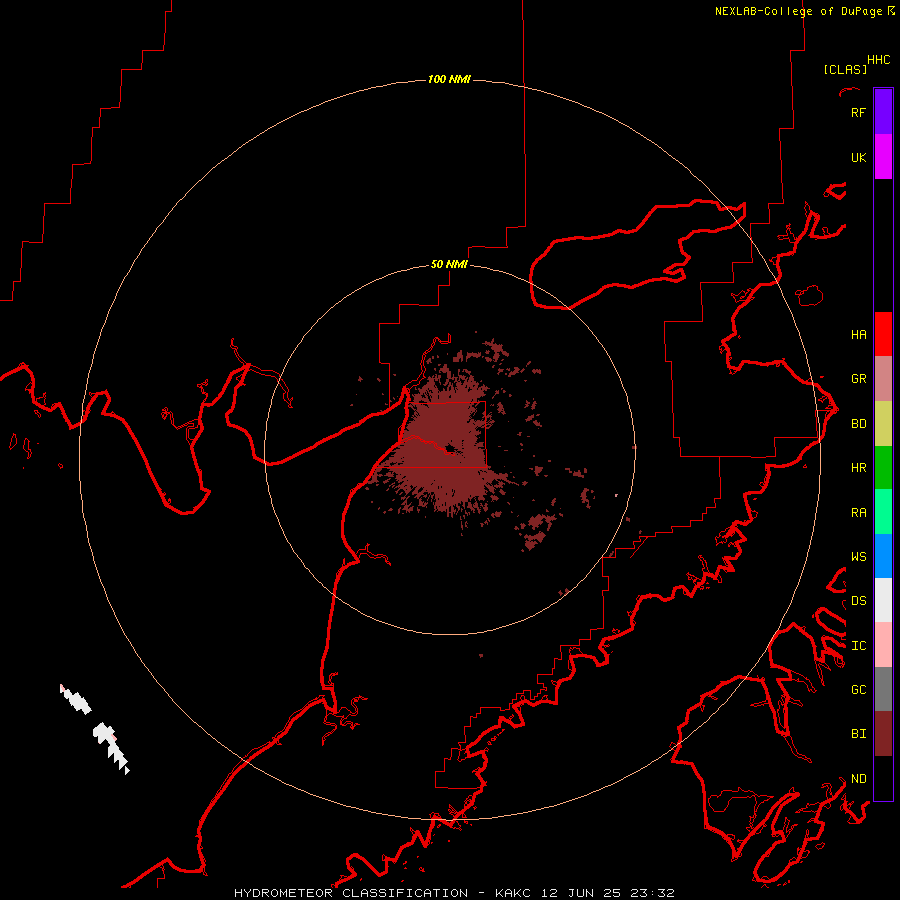The width and height of the screenshot is (900, 900).
Task: Pick the RA mint-green legend swatch
Action: [x=883, y=512]
